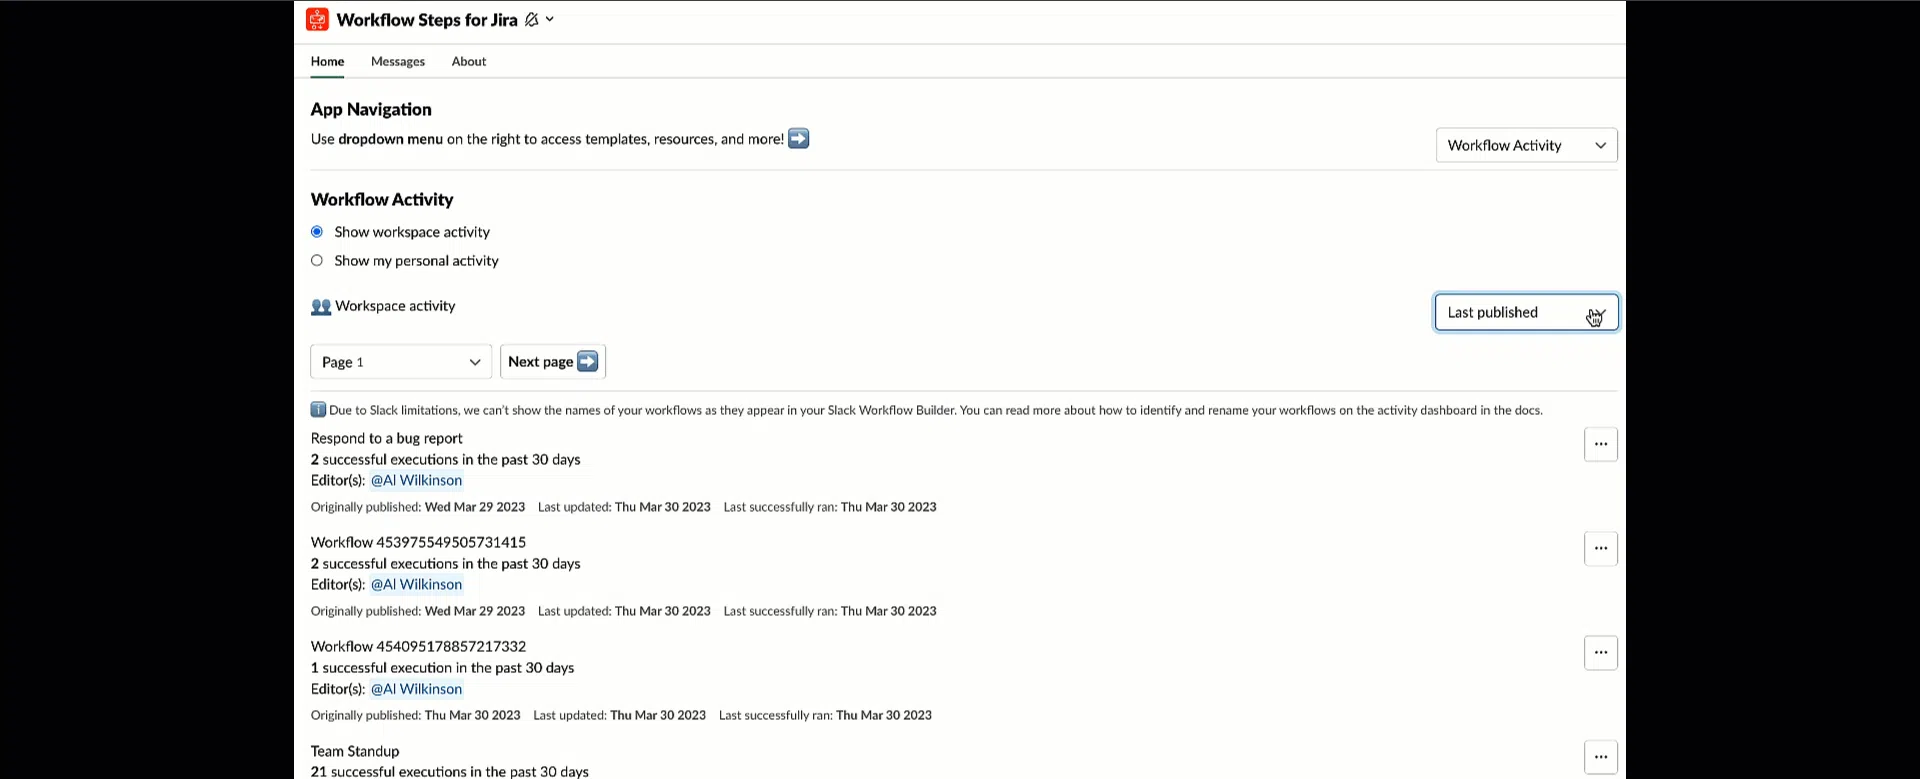Screen dimensions: 1920x779
Task: Click @Al Wilkinson editor link for Workflow 454095178857217332
Action: pyautogui.click(x=416, y=689)
